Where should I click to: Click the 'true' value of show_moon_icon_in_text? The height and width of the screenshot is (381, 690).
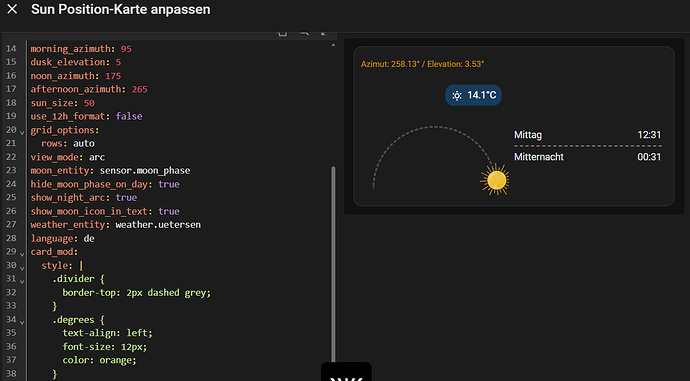point(169,211)
